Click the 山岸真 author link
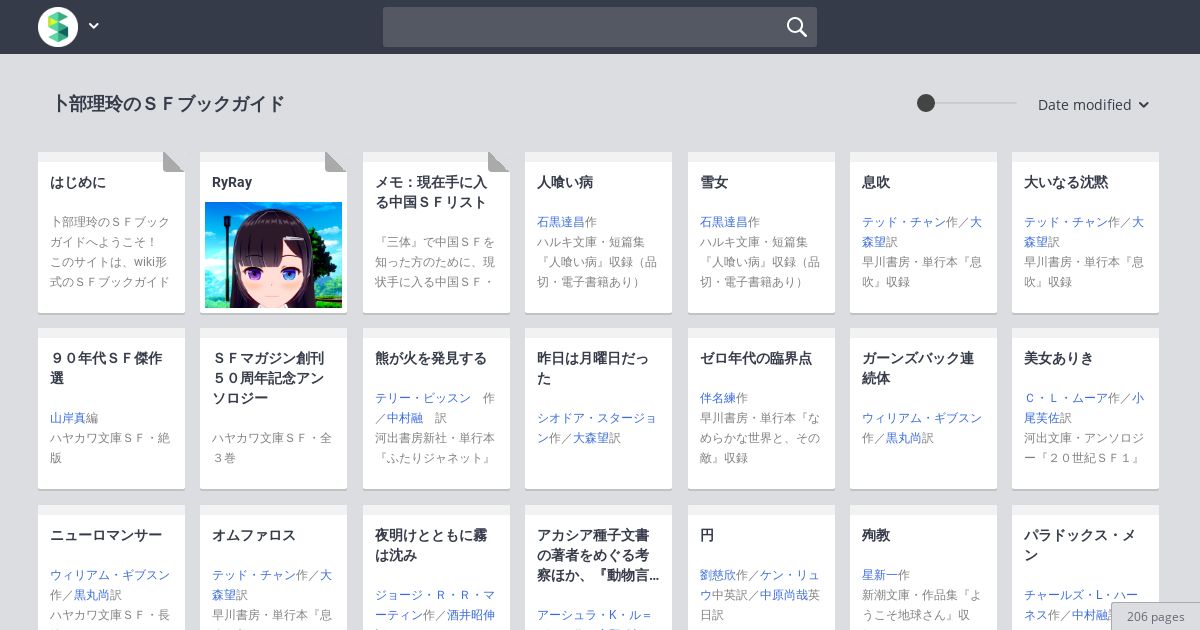 coord(68,418)
